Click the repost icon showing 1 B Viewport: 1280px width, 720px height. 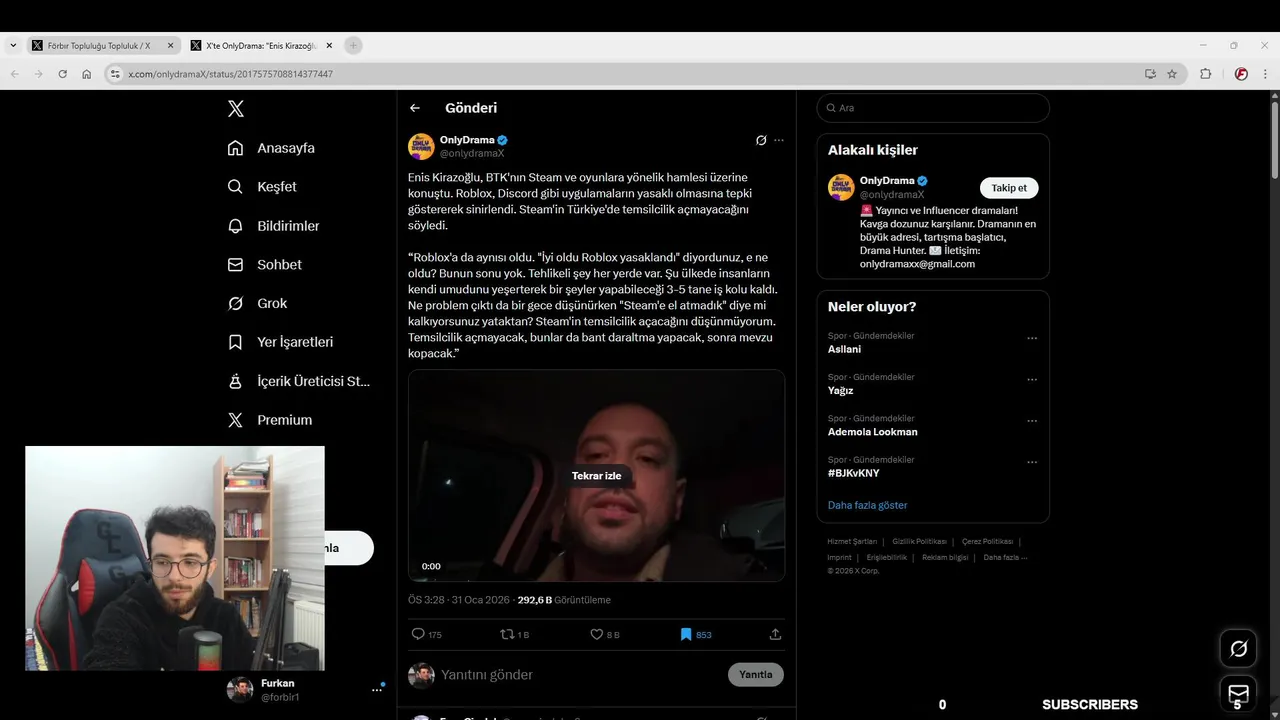[x=515, y=634]
